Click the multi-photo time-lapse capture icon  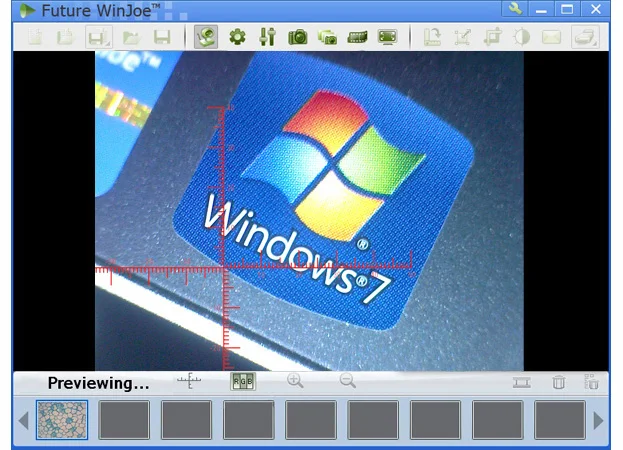(327, 37)
